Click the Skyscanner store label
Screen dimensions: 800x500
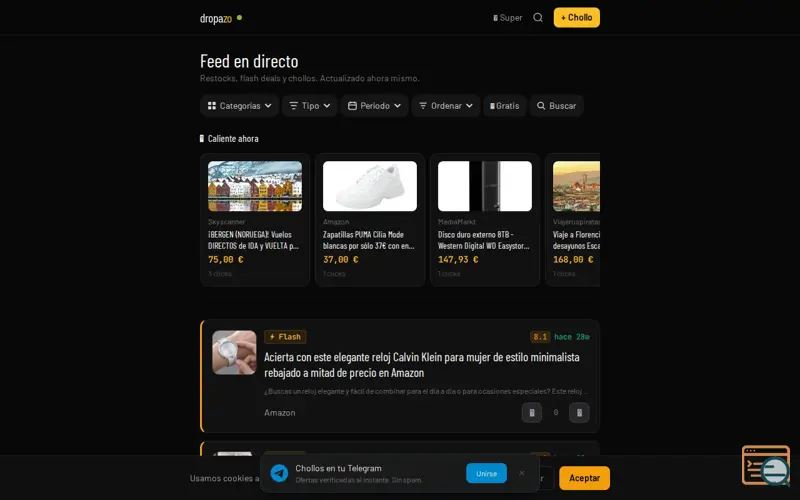tap(227, 222)
